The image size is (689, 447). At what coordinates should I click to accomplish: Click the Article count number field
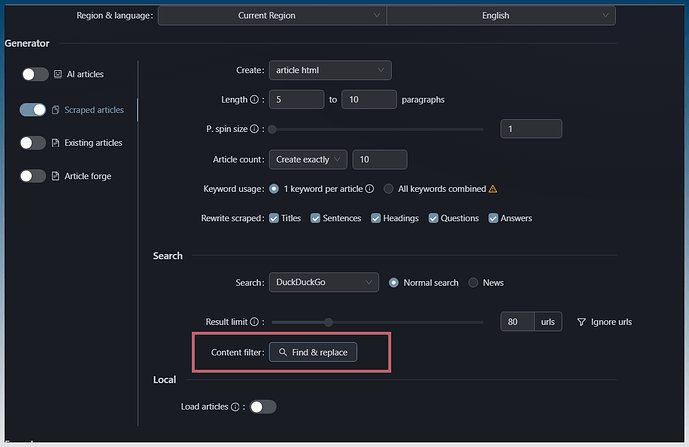pos(379,160)
